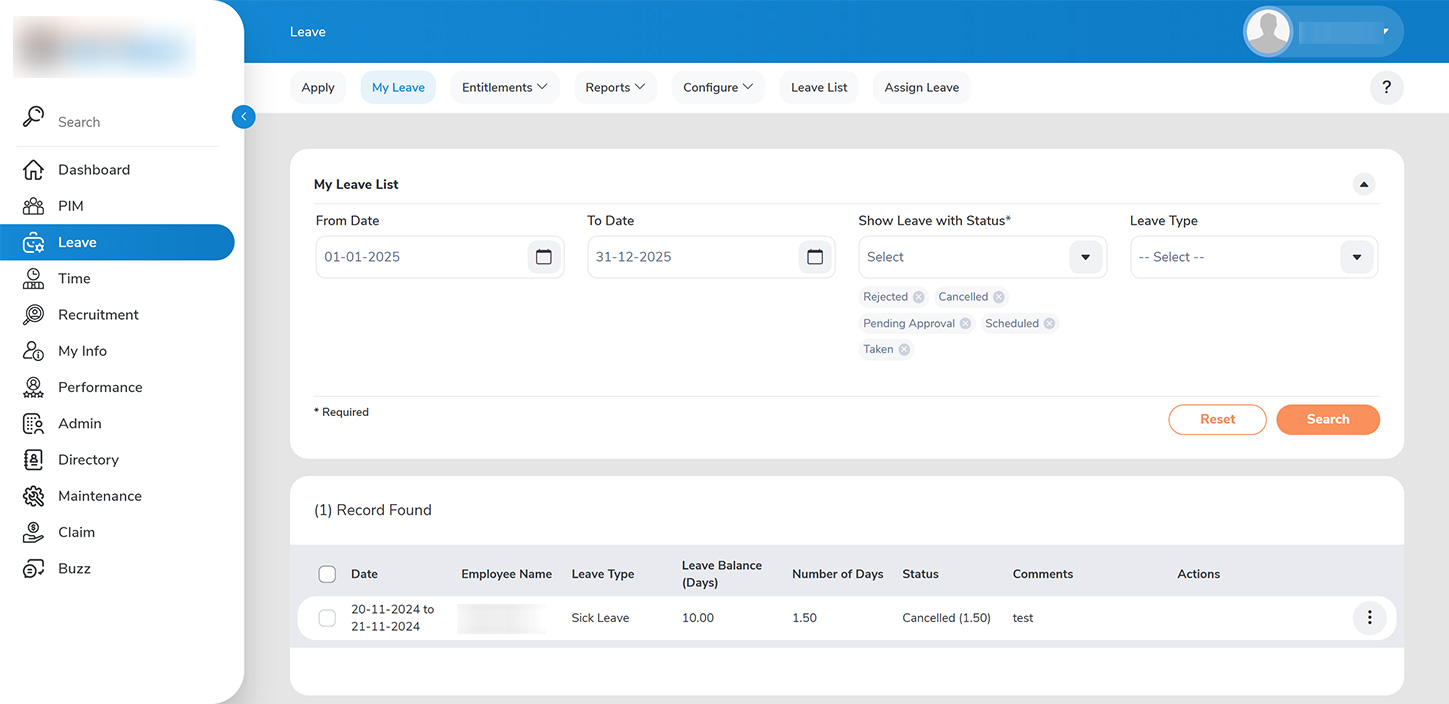The height and width of the screenshot is (704, 1449).
Task: Click the From Date calendar icon
Action: click(x=543, y=257)
